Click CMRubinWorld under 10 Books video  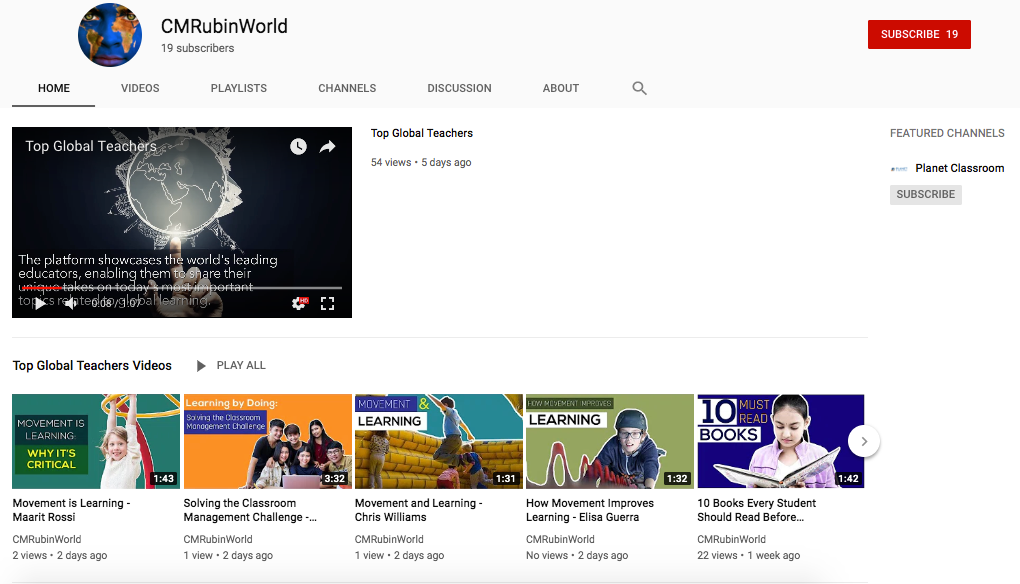731,539
